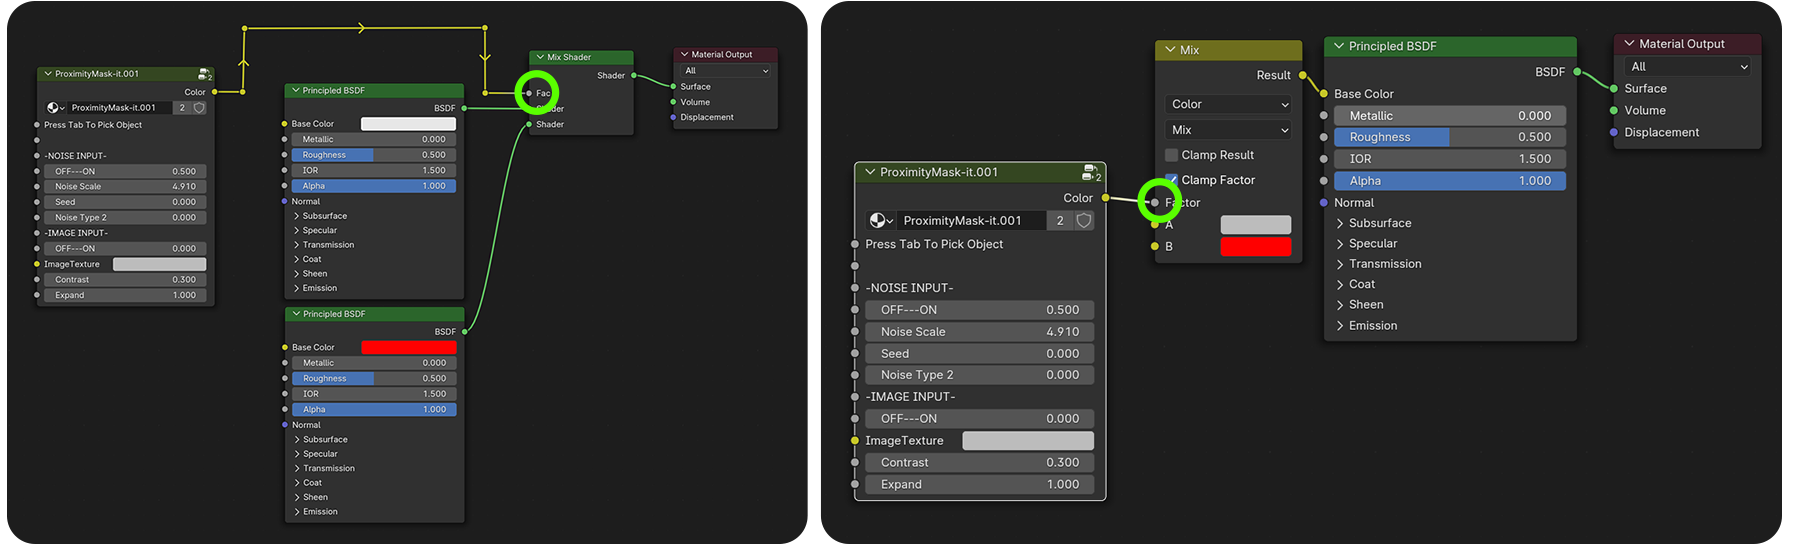Click the Noise Scale field in large ProximityMask node
Screen dimensions: 1800x547
pos(979,332)
